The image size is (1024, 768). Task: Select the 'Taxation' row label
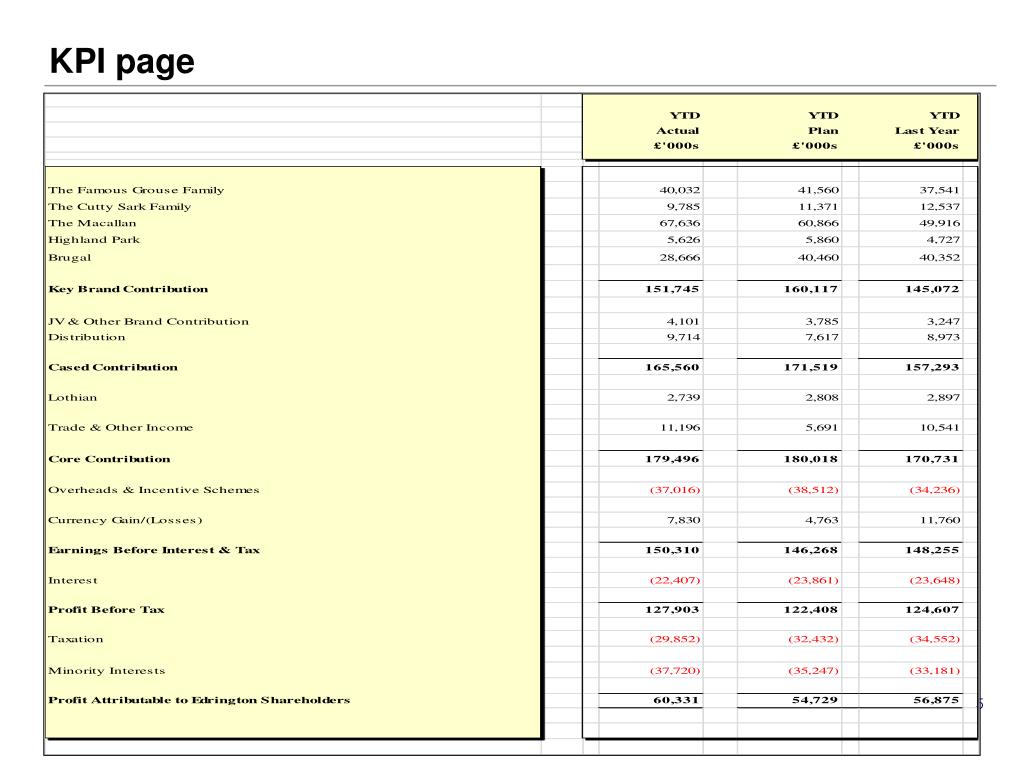point(76,639)
